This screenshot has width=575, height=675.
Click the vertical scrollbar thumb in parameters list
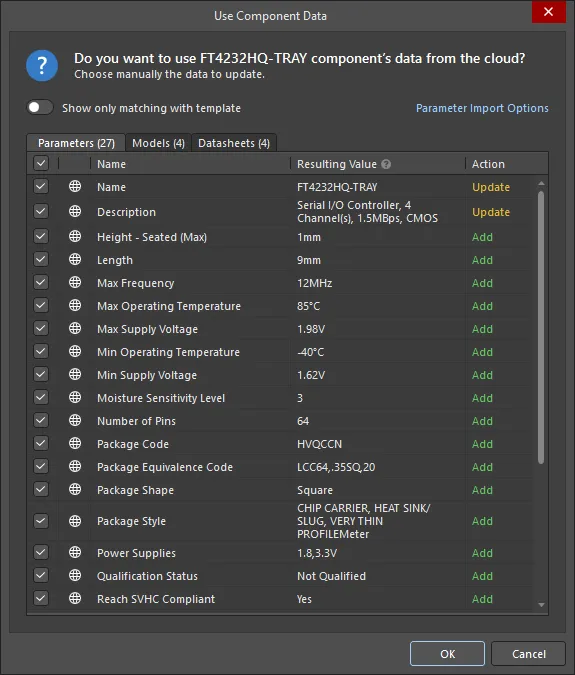pos(541,327)
